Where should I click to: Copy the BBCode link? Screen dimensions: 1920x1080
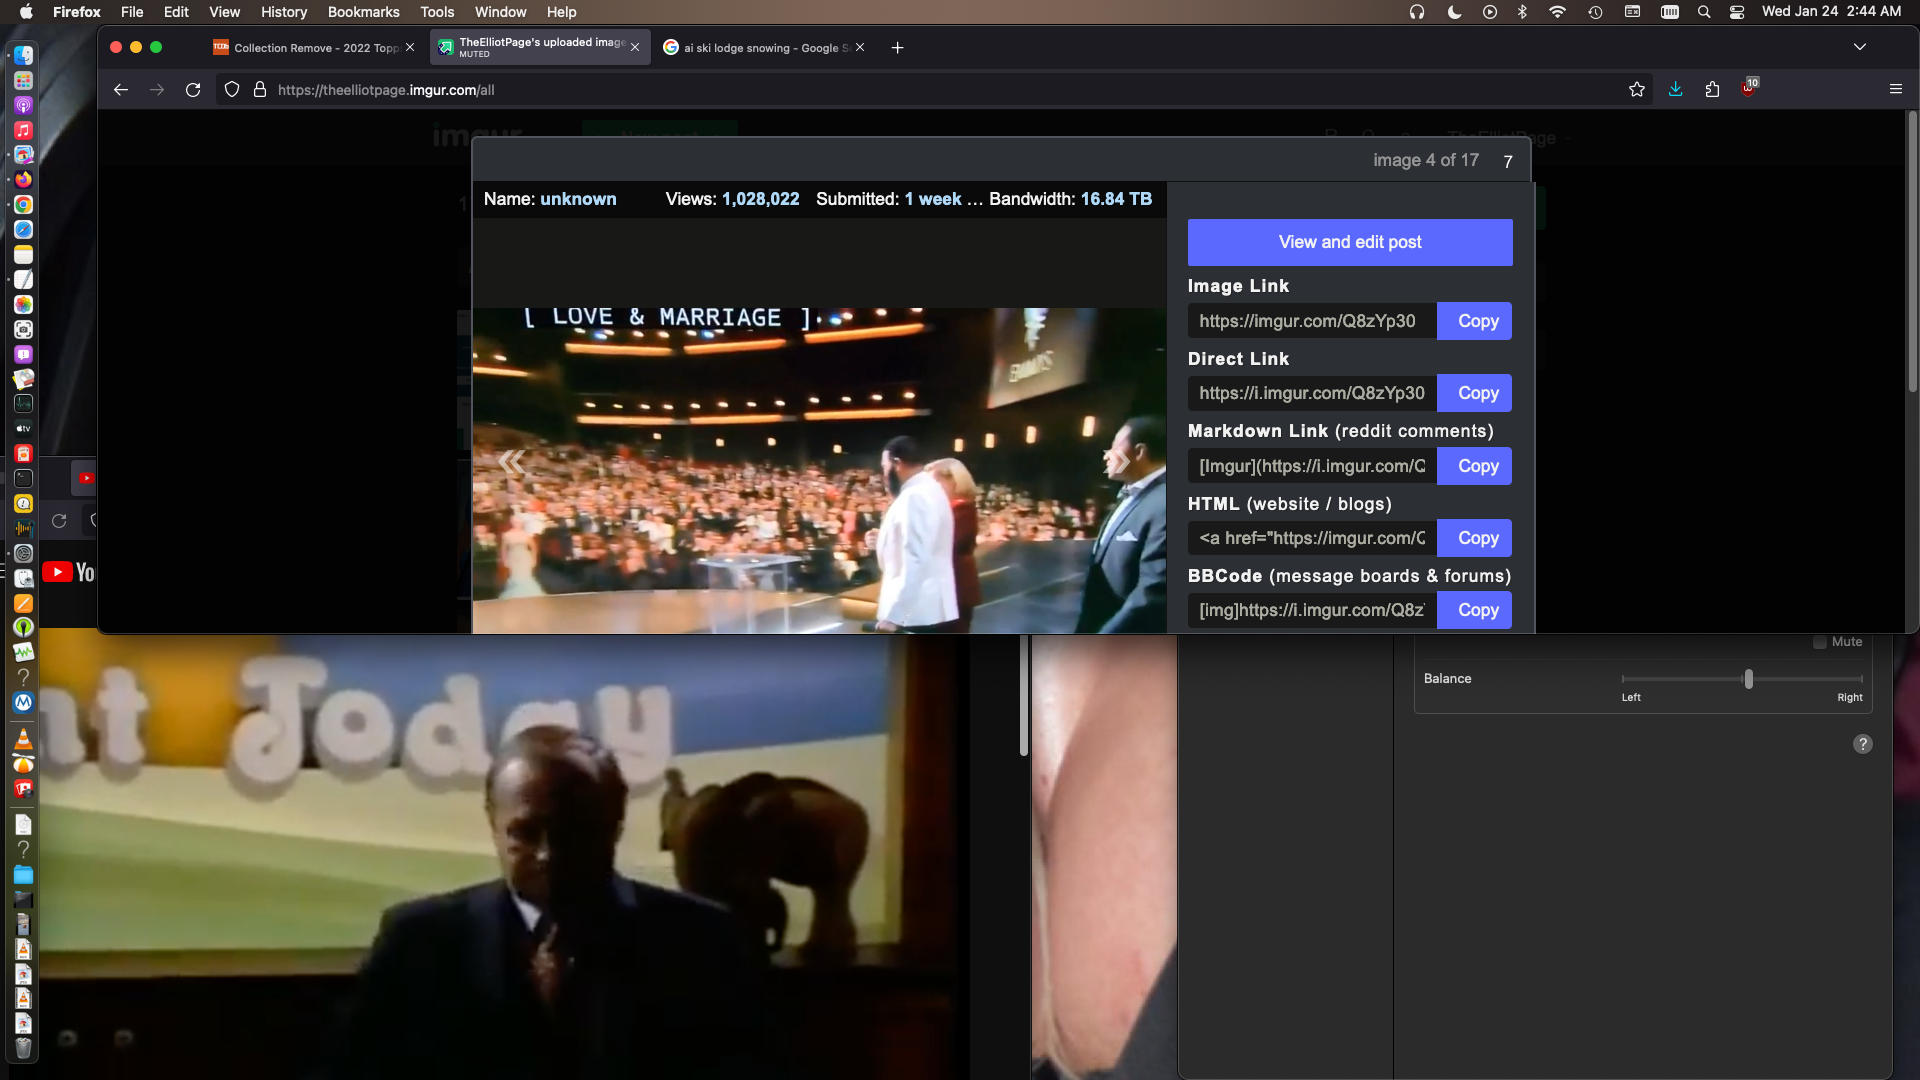(1477, 610)
